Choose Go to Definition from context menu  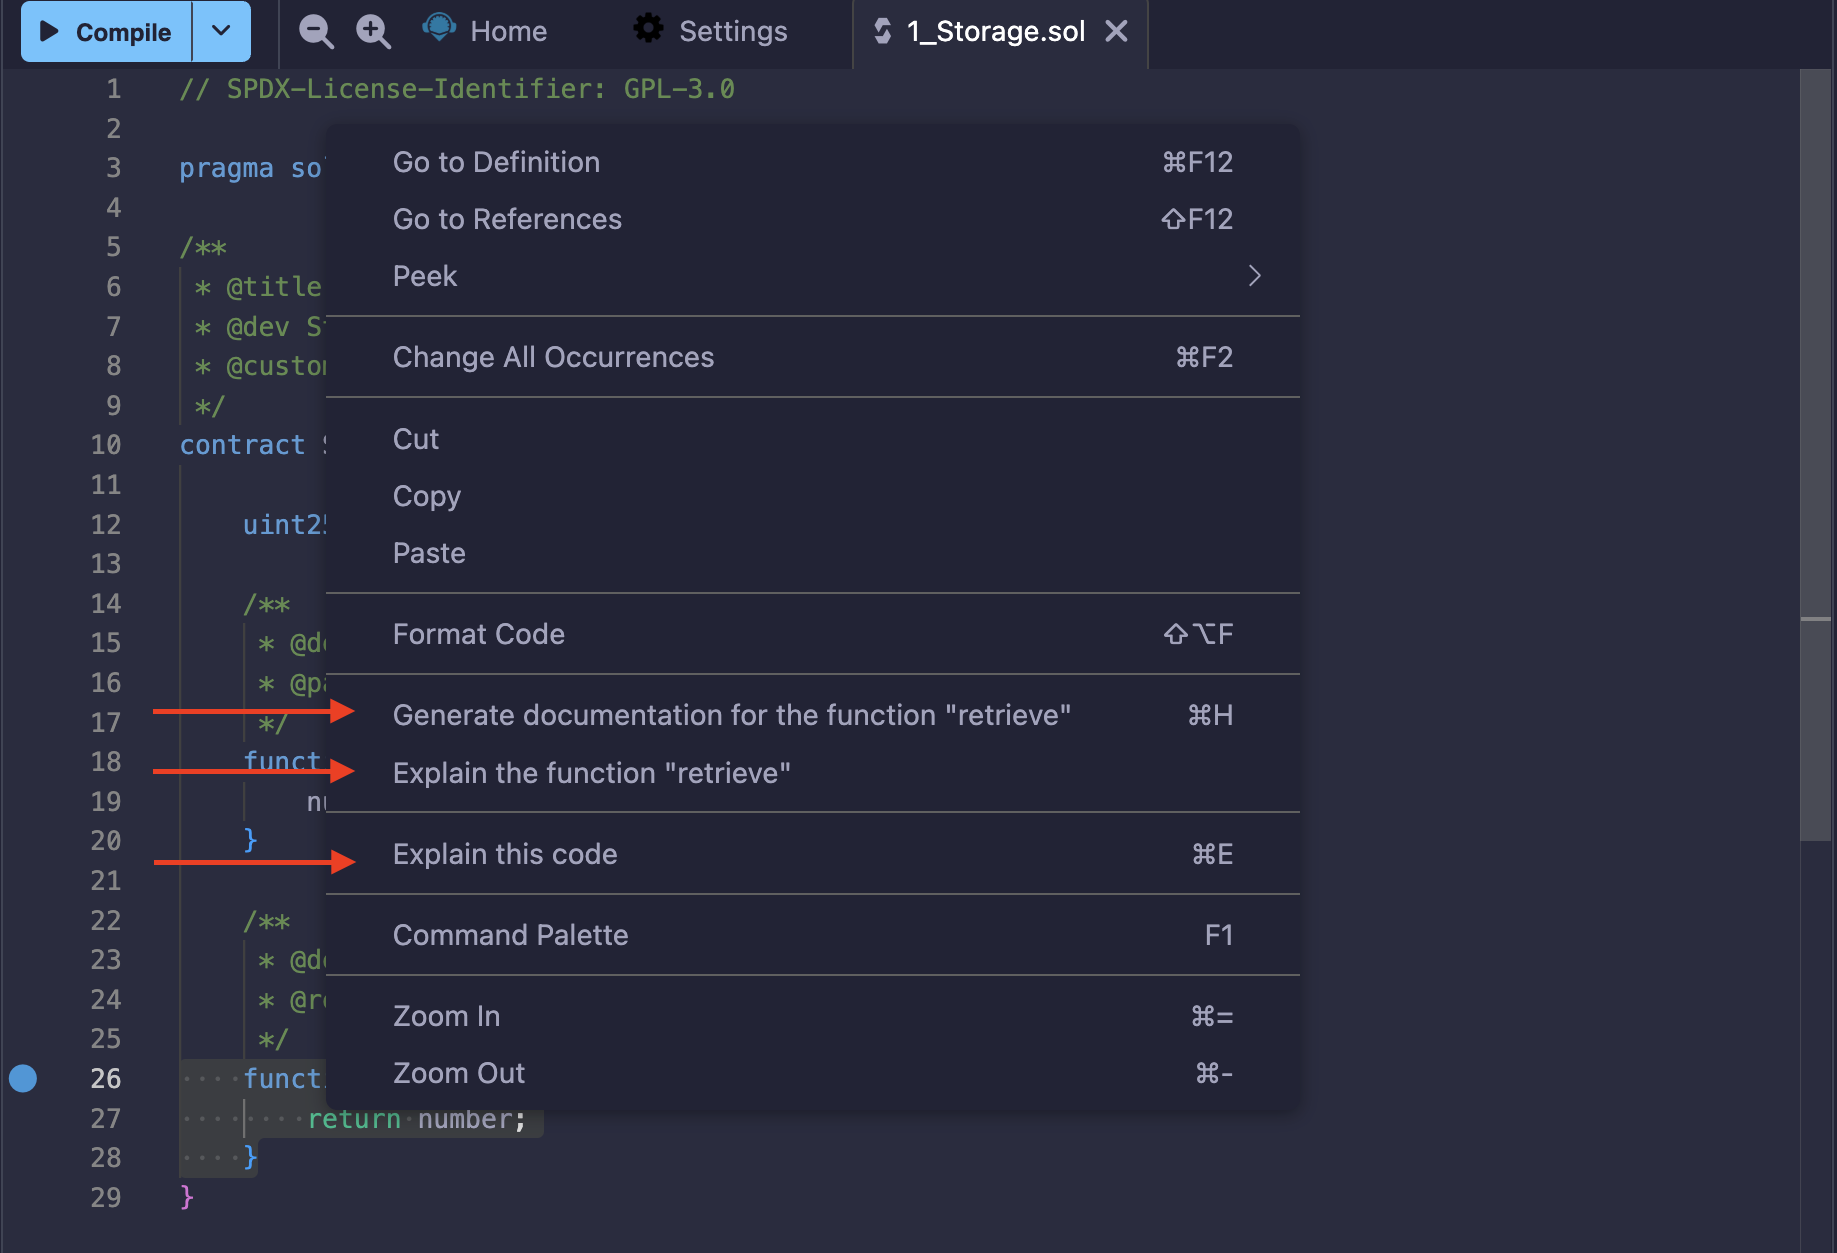point(813,162)
